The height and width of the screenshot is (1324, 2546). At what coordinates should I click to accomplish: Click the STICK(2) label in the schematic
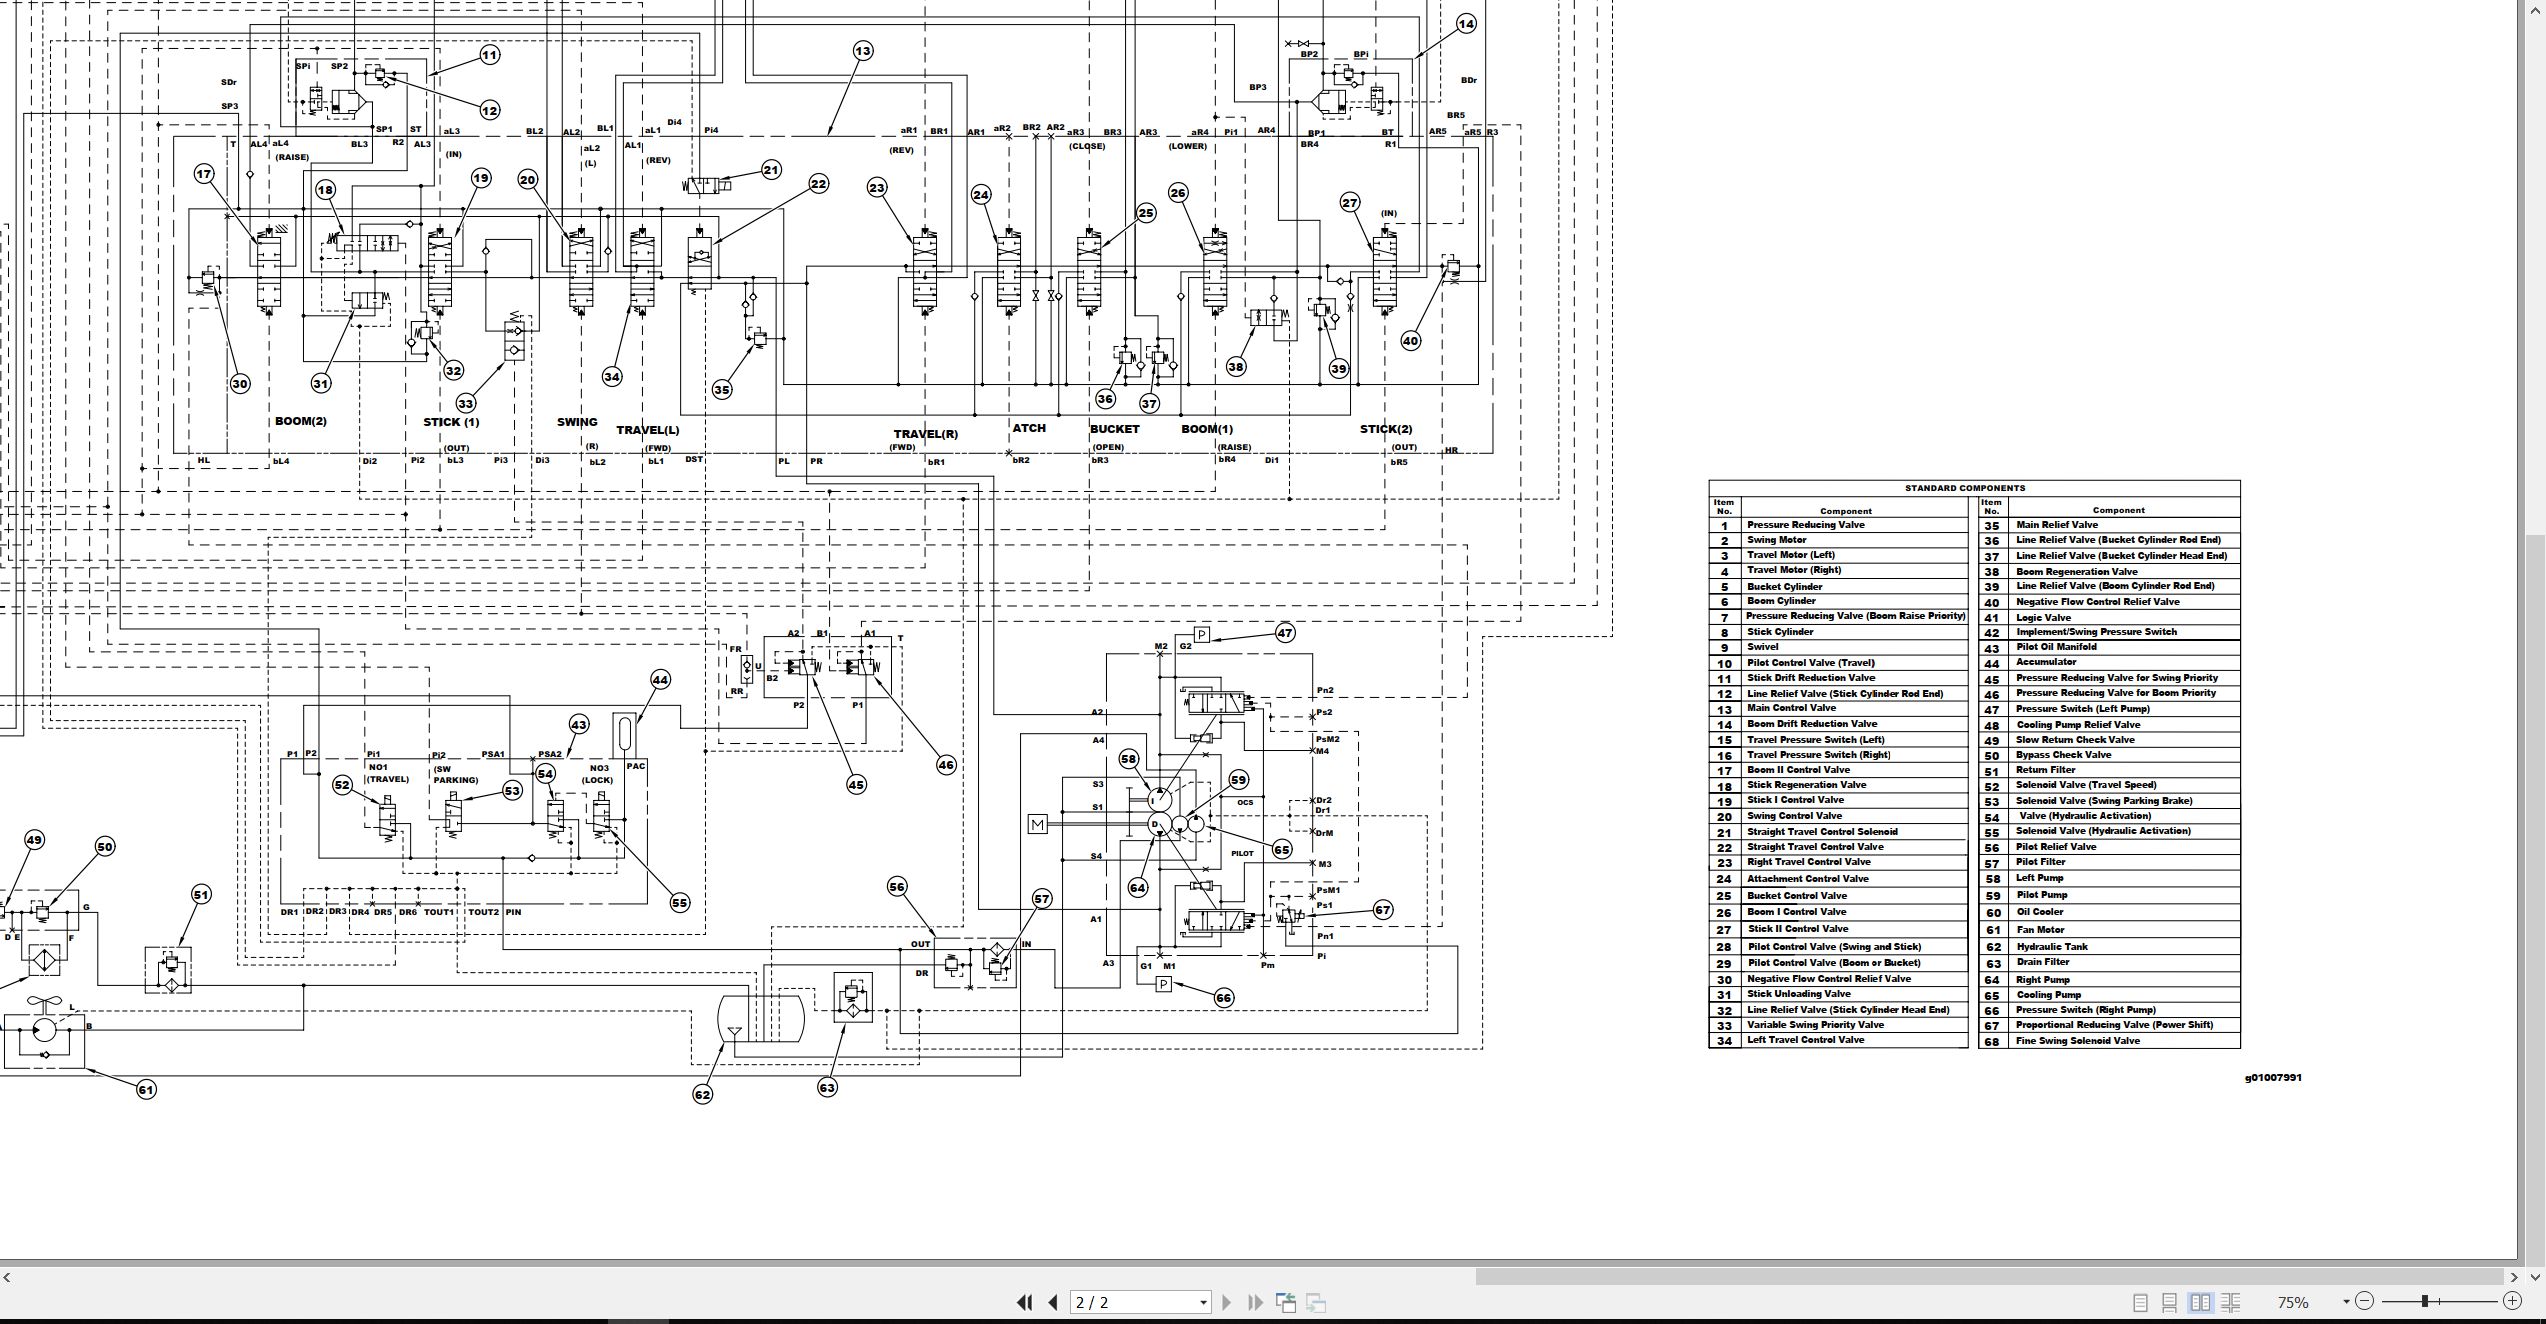[1385, 429]
